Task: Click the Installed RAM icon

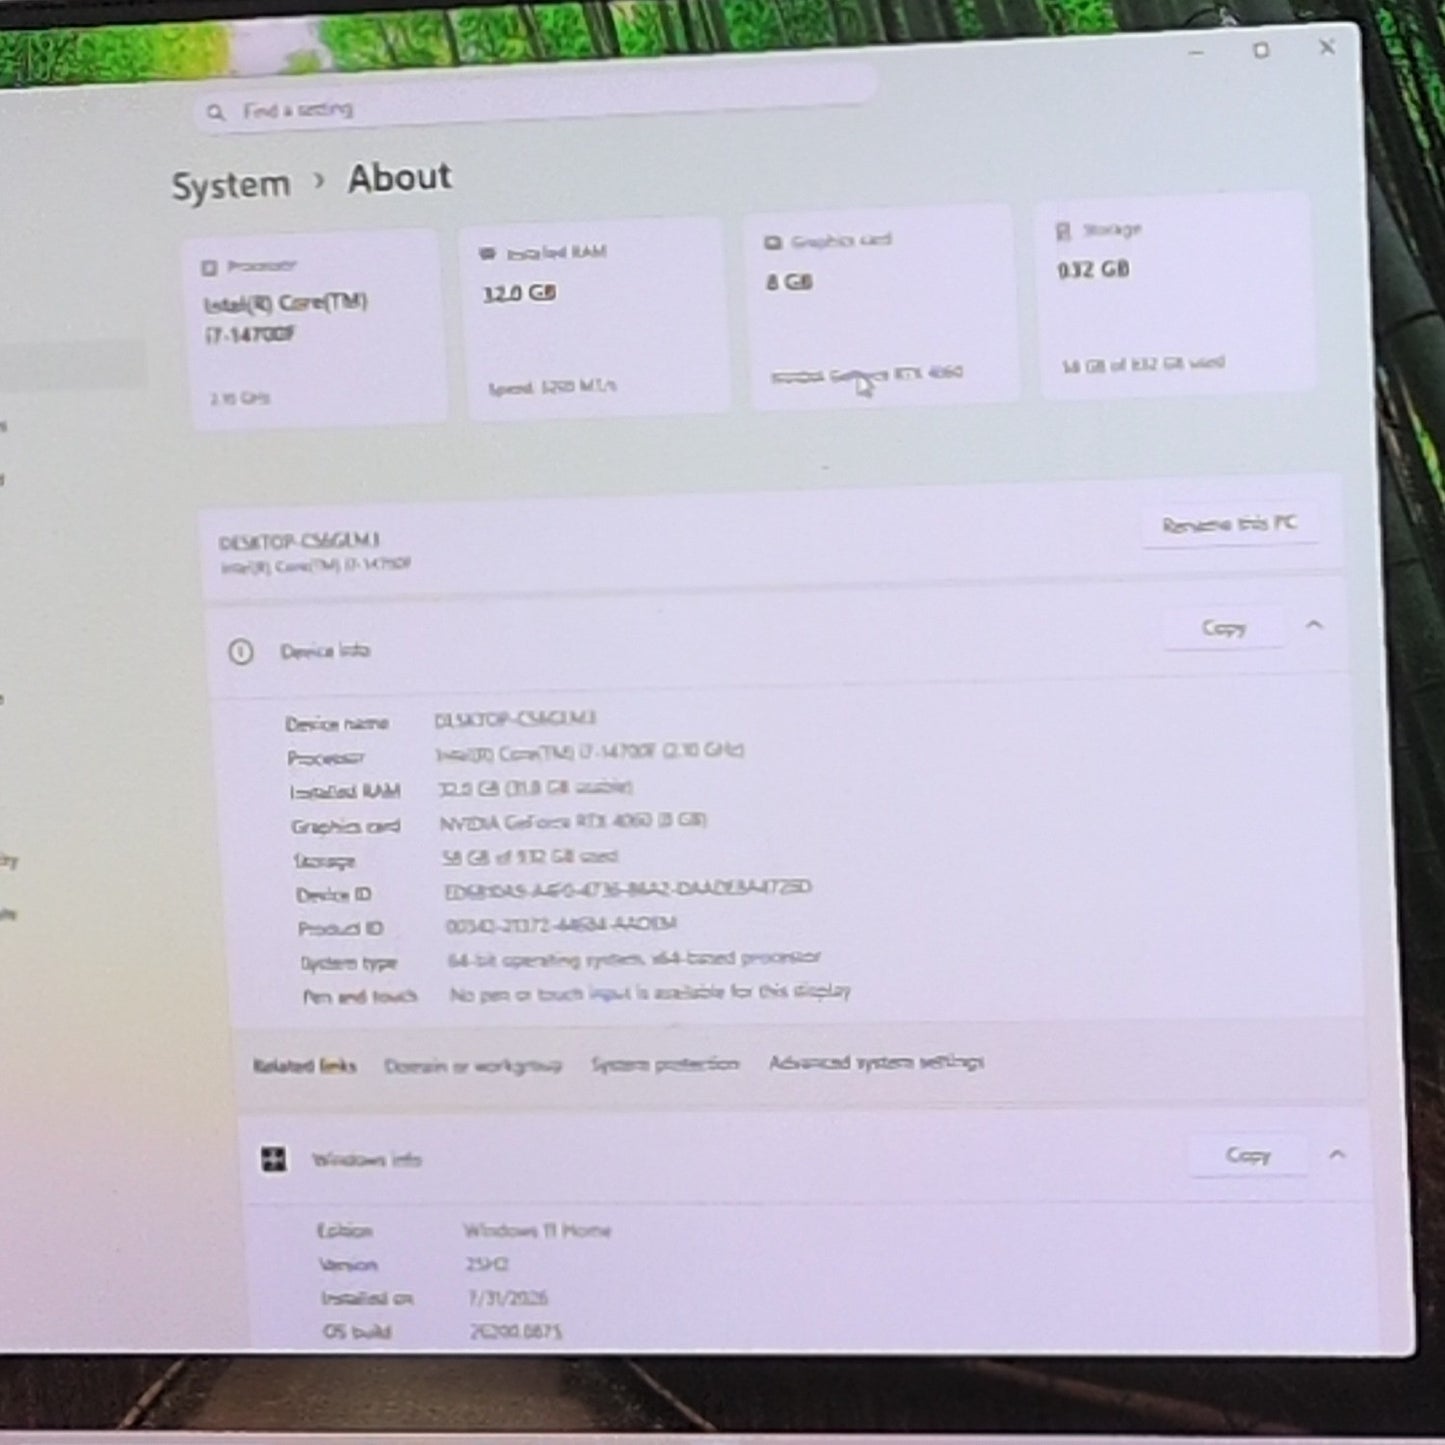Action: [x=487, y=253]
